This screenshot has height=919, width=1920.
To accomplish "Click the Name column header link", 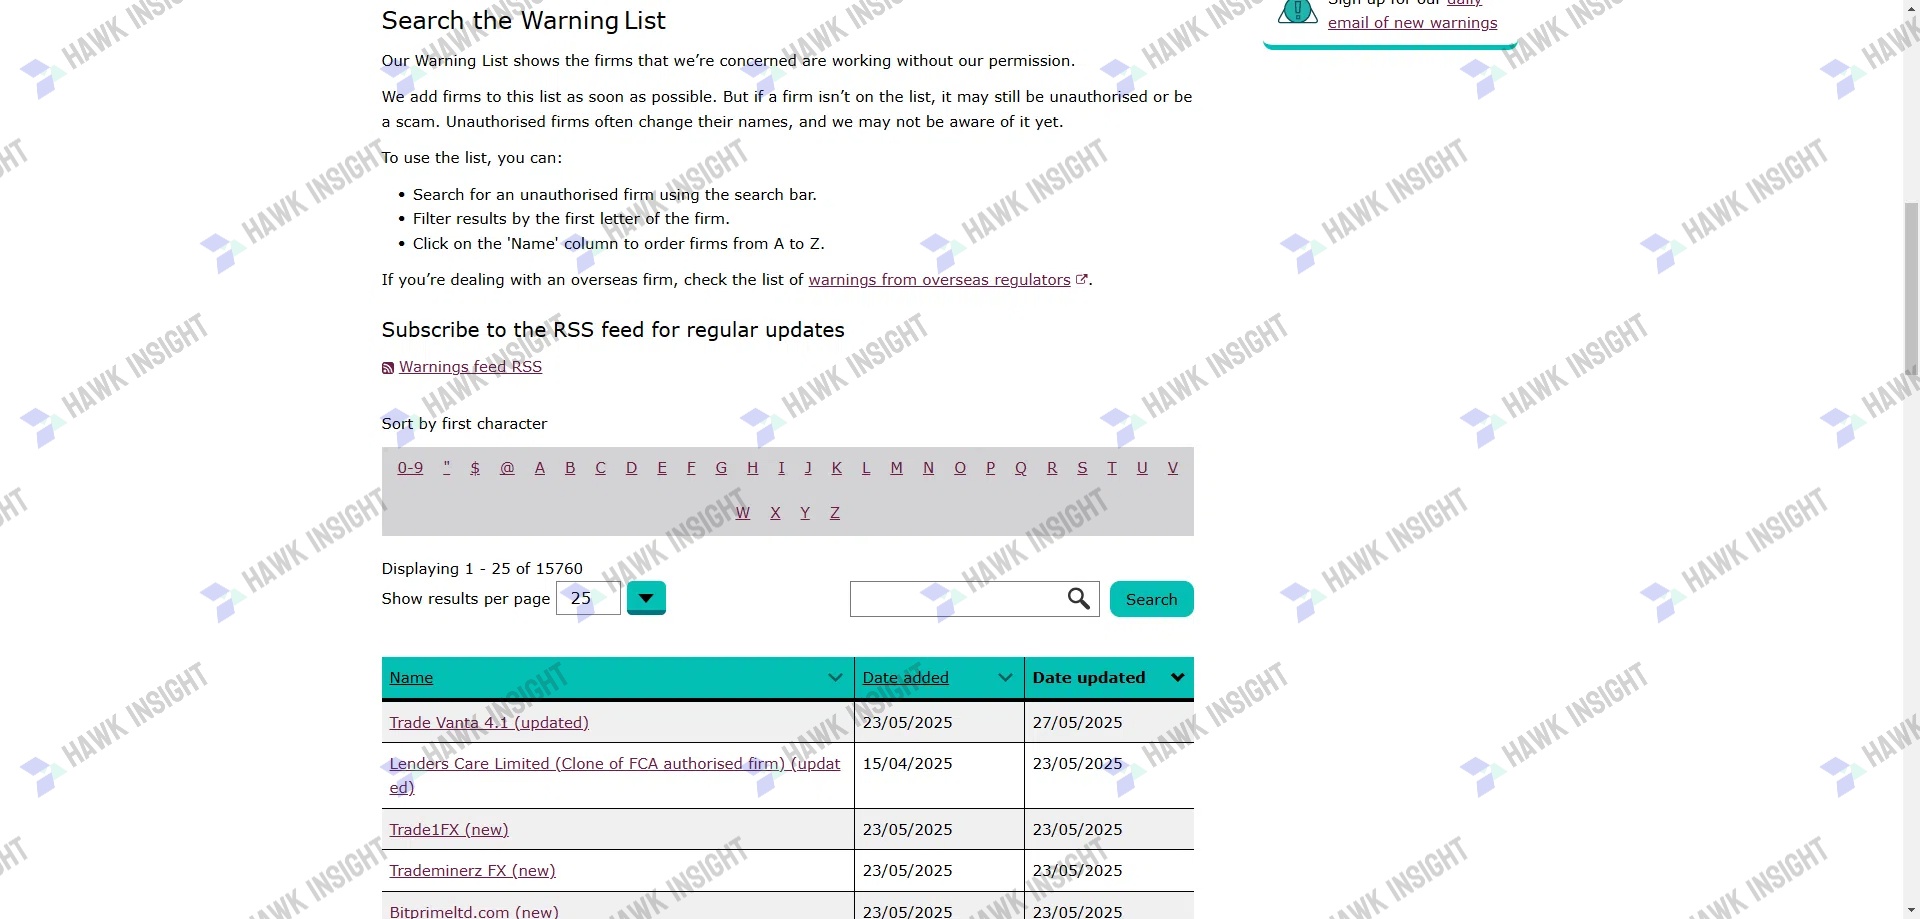I will 411,677.
